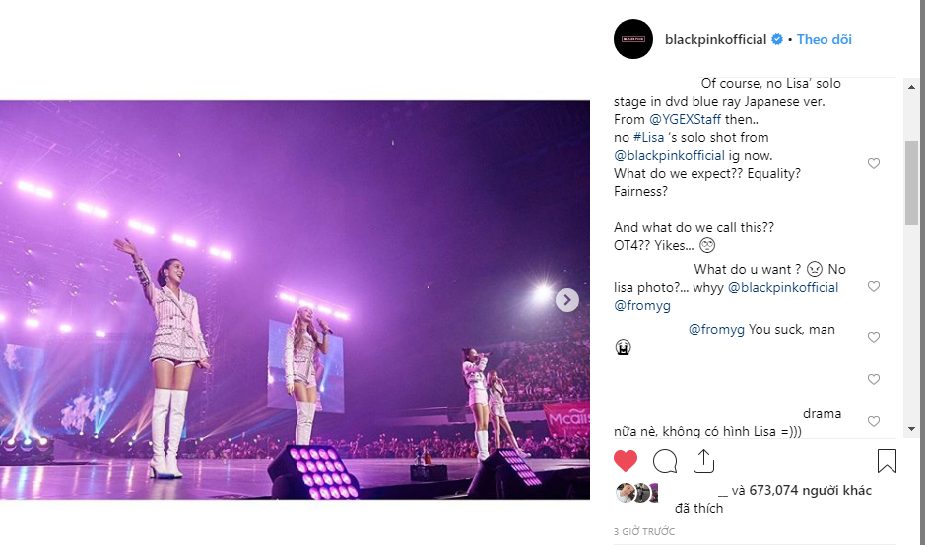Image resolution: width=925 pixels, height=545 pixels.
Task: Unlike the post with the red heart
Action: [x=625, y=461]
